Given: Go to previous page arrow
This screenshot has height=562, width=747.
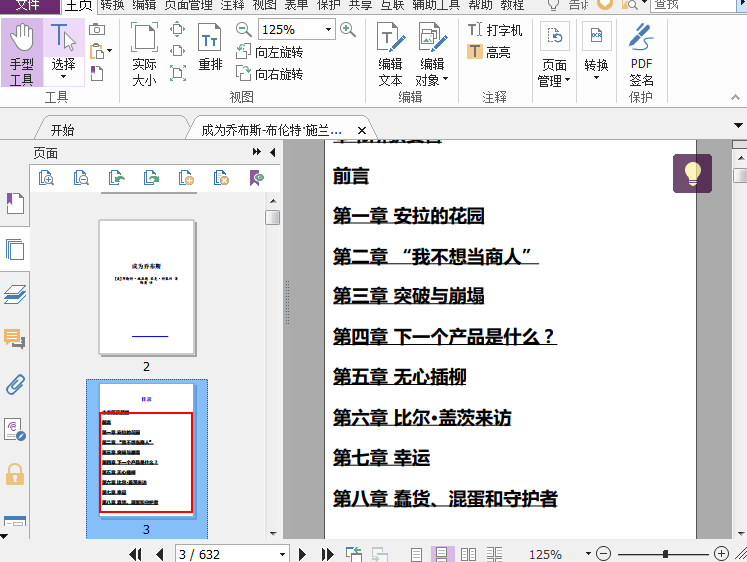Looking at the screenshot, I should [160, 554].
